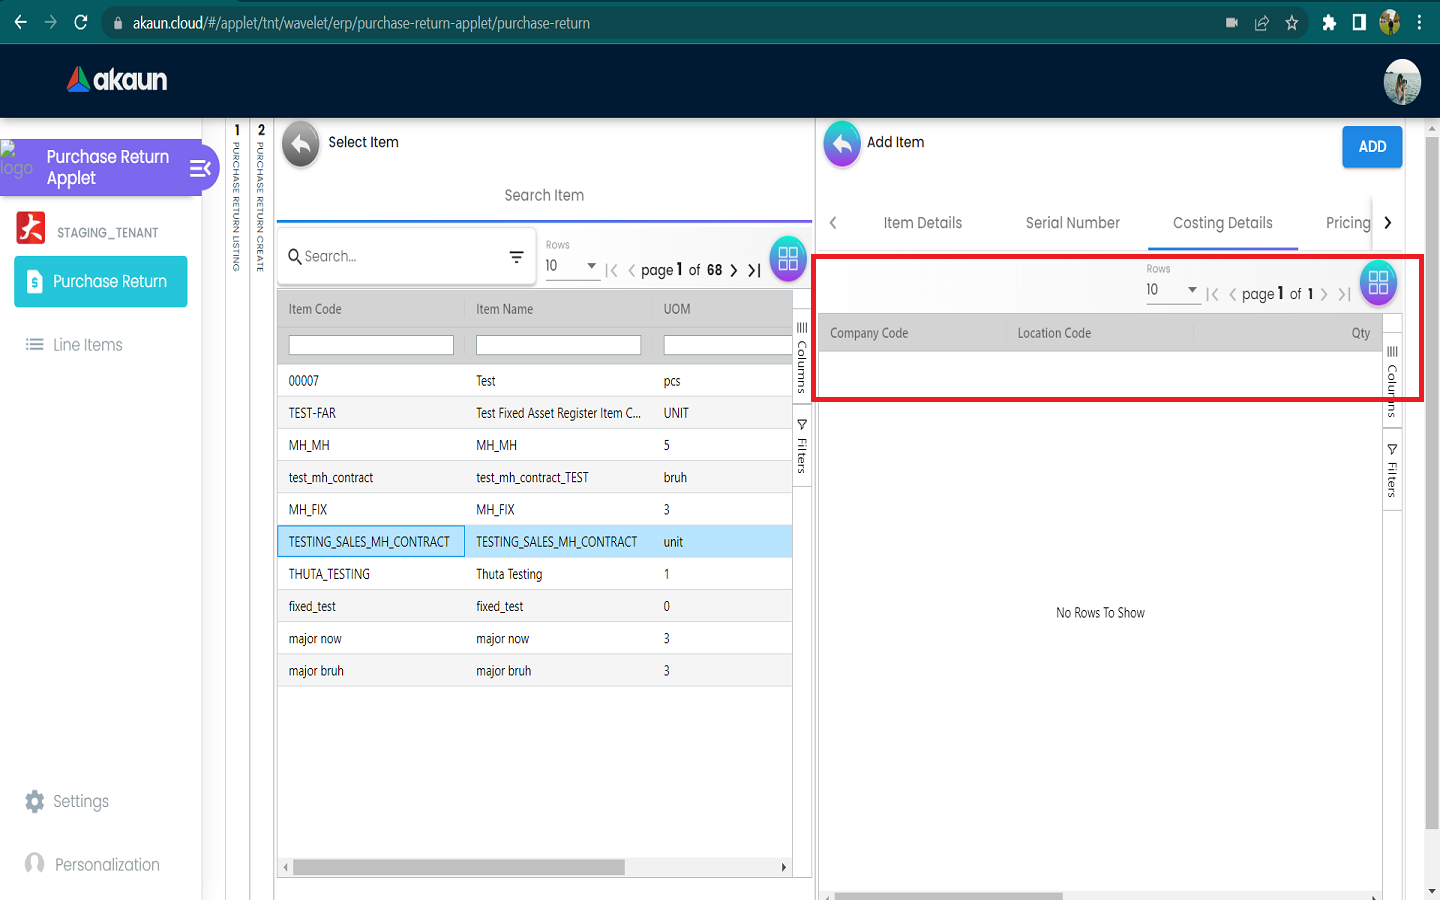
Task: Open Rows dropdown in Search Item panel
Action: coord(571,266)
